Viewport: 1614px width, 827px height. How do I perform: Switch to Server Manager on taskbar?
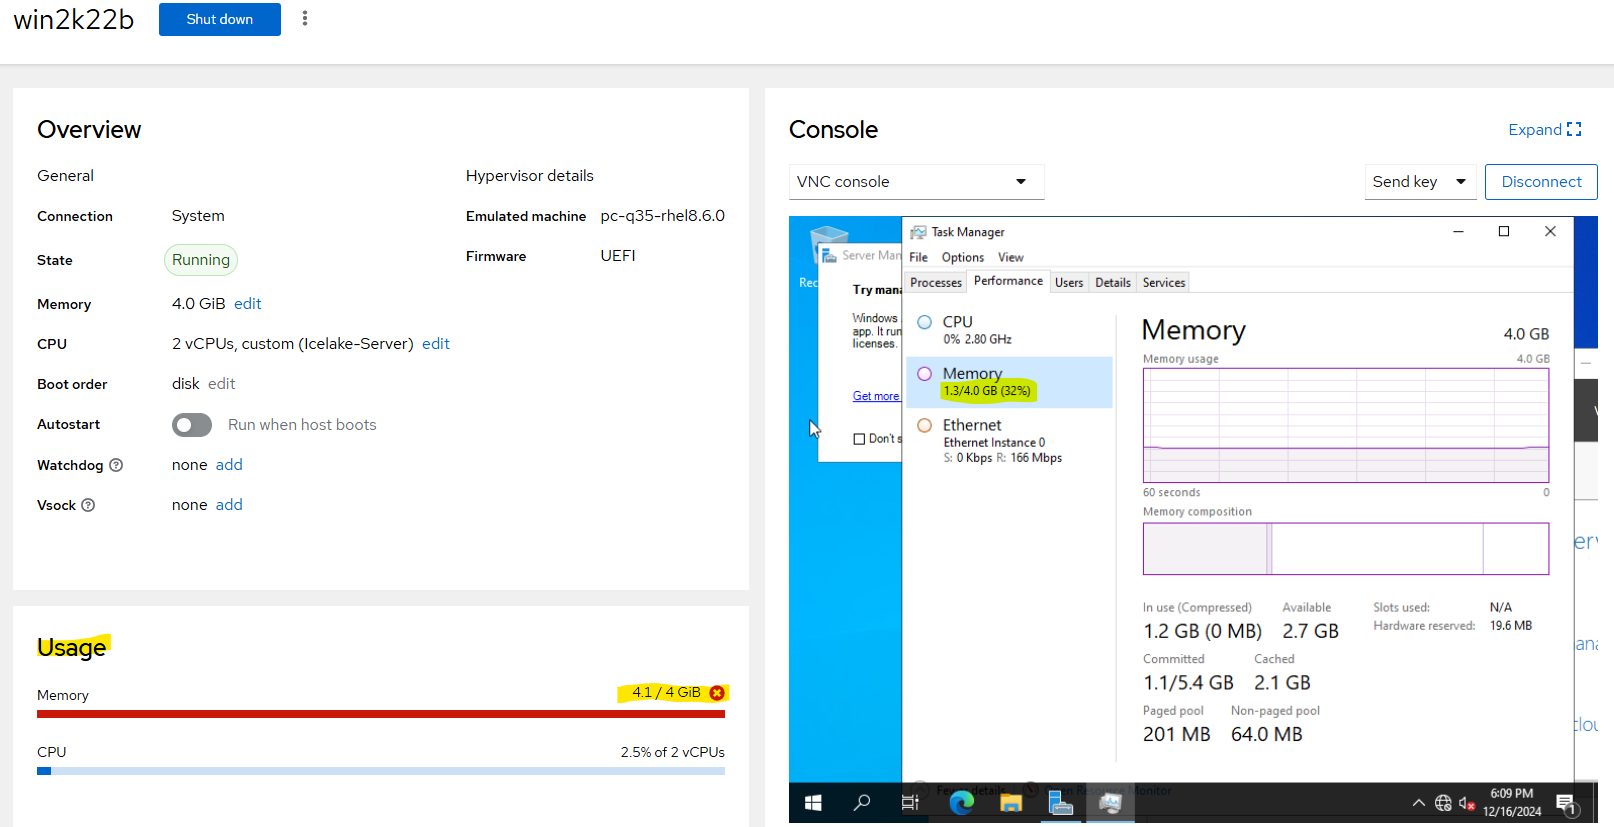[1060, 803]
